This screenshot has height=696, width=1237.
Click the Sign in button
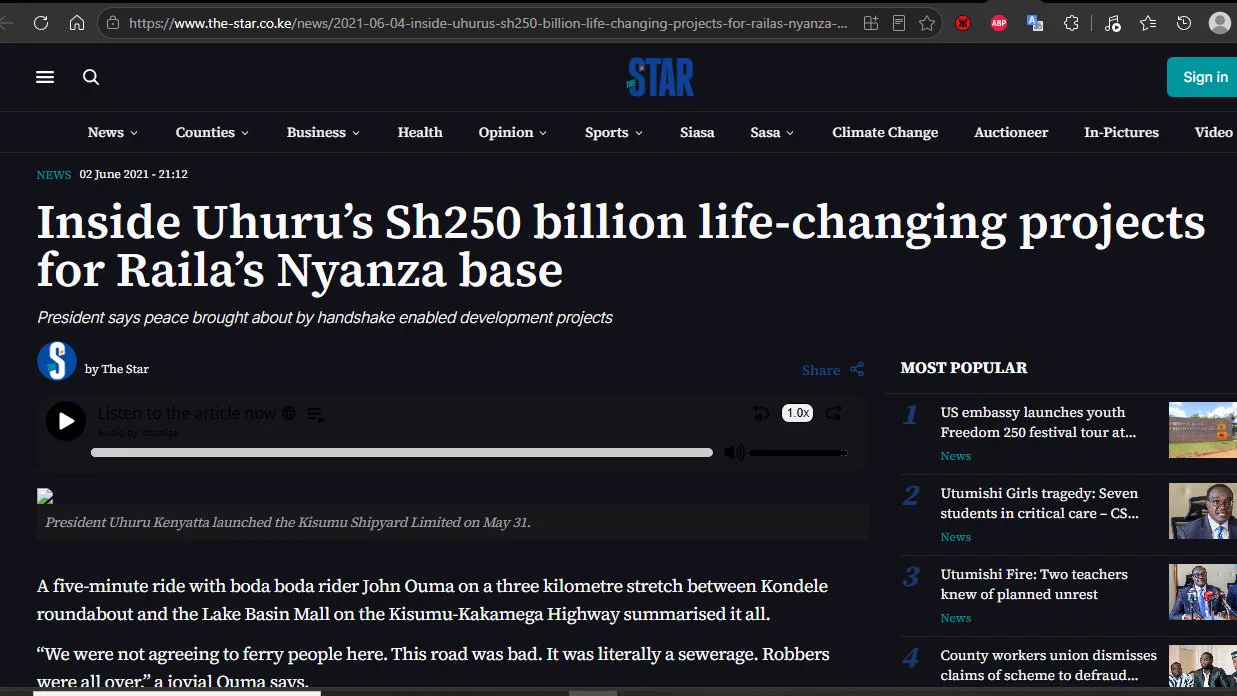tap(1202, 77)
